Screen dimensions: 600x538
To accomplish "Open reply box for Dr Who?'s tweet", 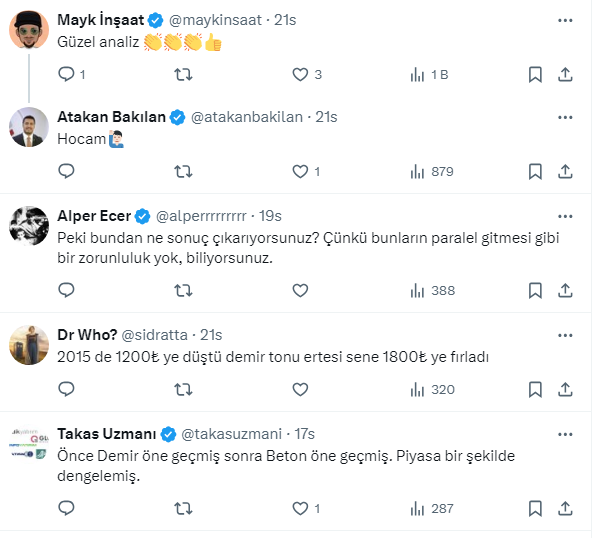I will coord(67,389).
